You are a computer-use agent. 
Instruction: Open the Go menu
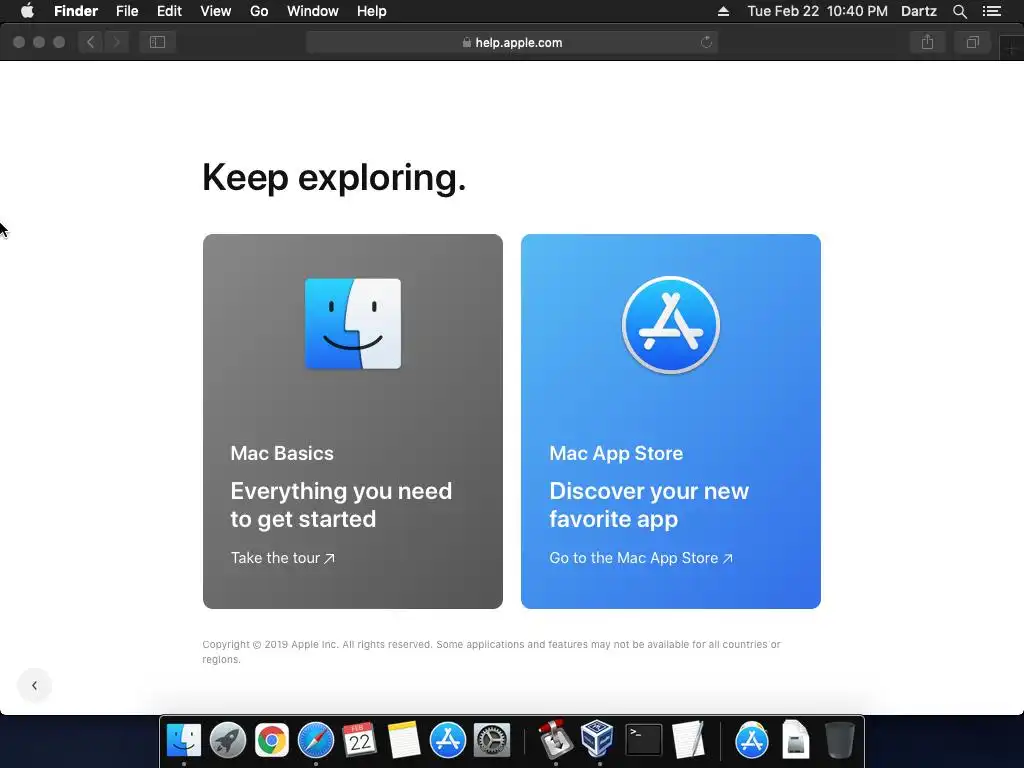pyautogui.click(x=259, y=11)
